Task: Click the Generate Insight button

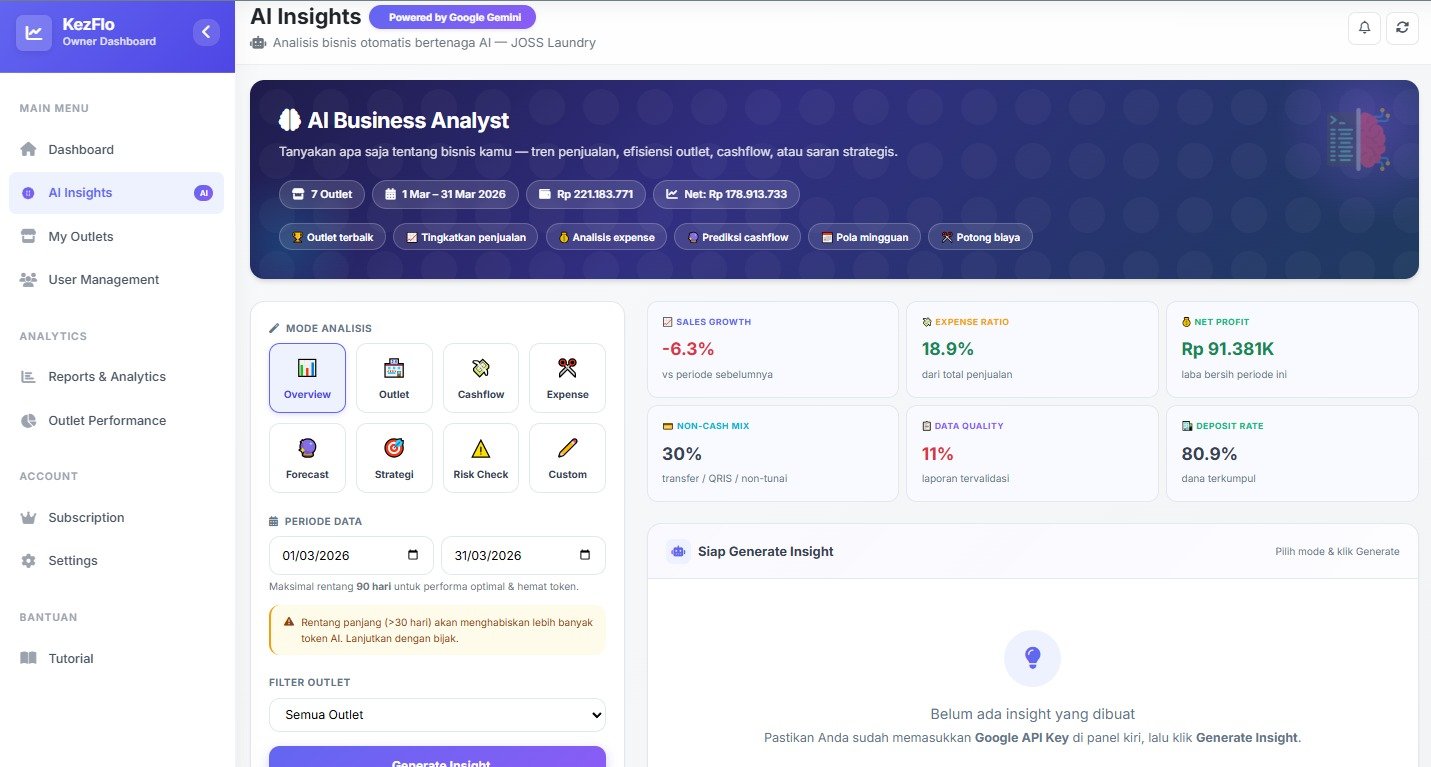Action: coord(437,758)
